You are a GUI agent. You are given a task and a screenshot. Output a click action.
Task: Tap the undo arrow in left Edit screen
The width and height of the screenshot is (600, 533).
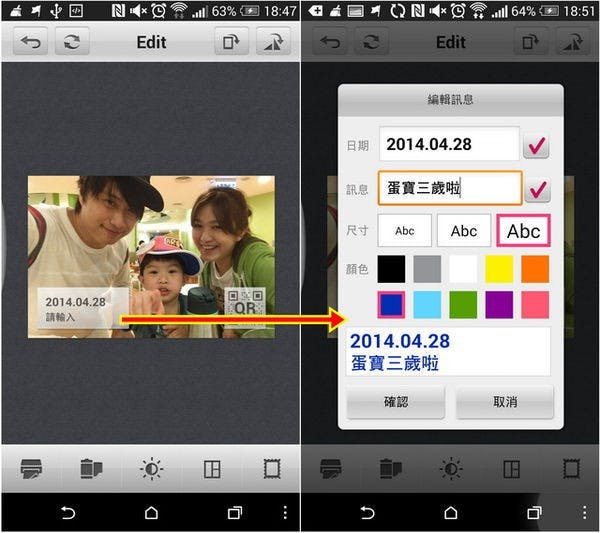pyautogui.click(x=31, y=41)
